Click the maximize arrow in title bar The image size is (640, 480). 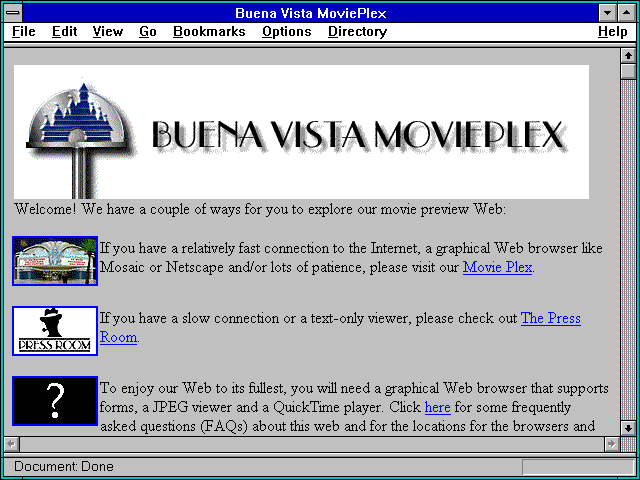(x=627, y=13)
